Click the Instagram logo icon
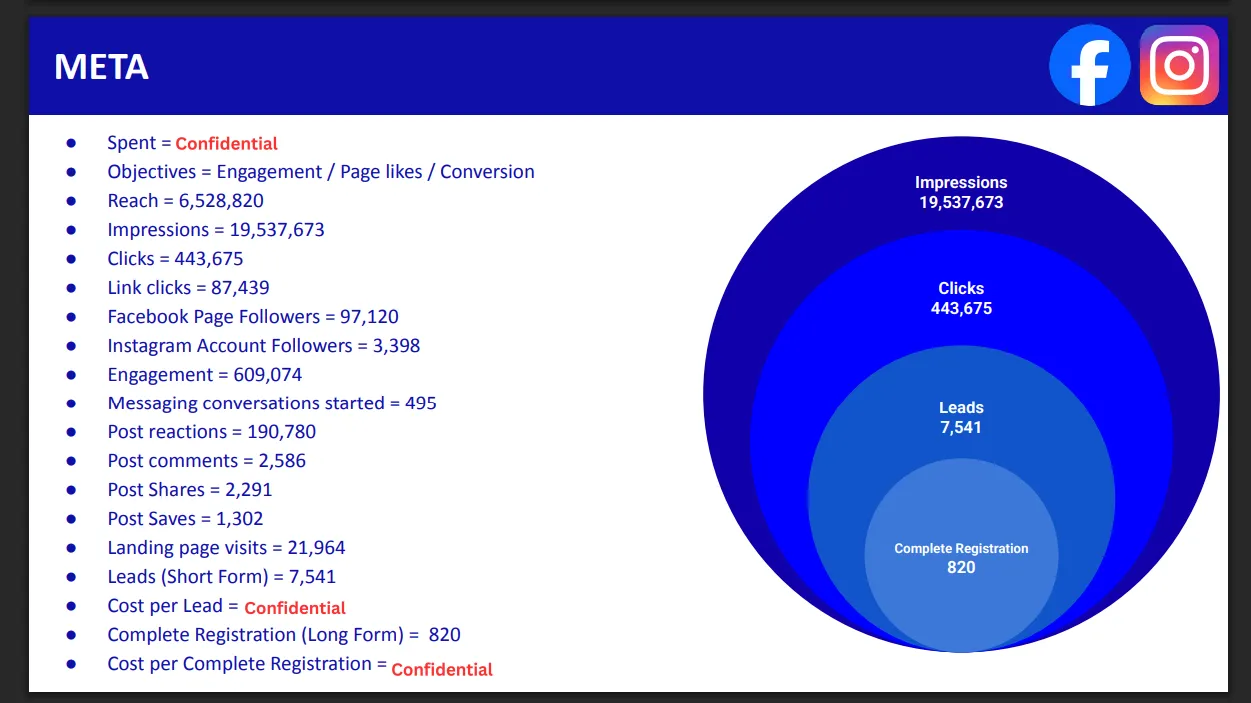This screenshot has width=1251, height=703. (x=1179, y=65)
